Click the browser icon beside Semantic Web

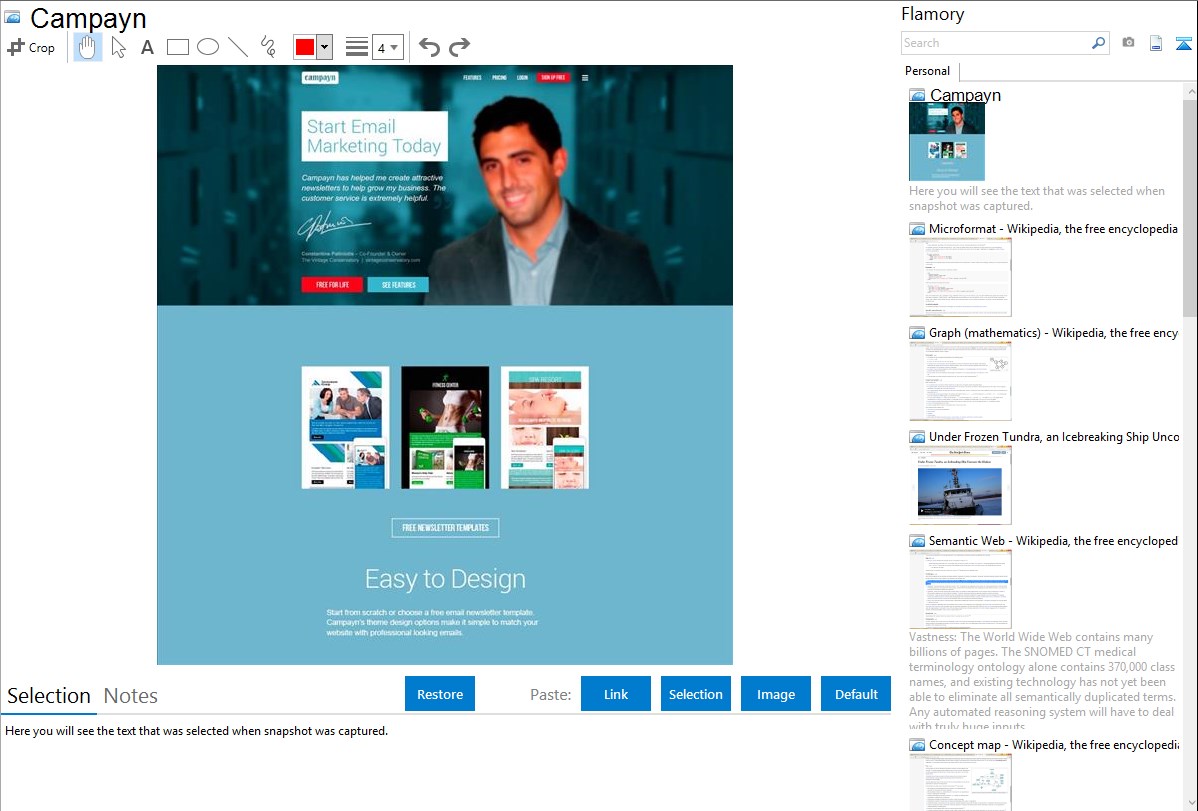[x=918, y=540]
